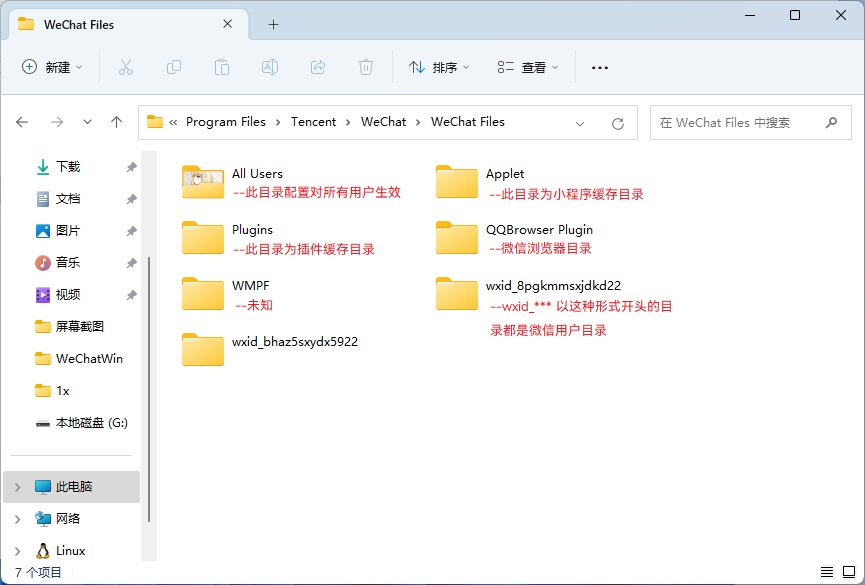865x585 pixels.
Task: Open 音乐 in the sidebar
Action: coord(68,263)
